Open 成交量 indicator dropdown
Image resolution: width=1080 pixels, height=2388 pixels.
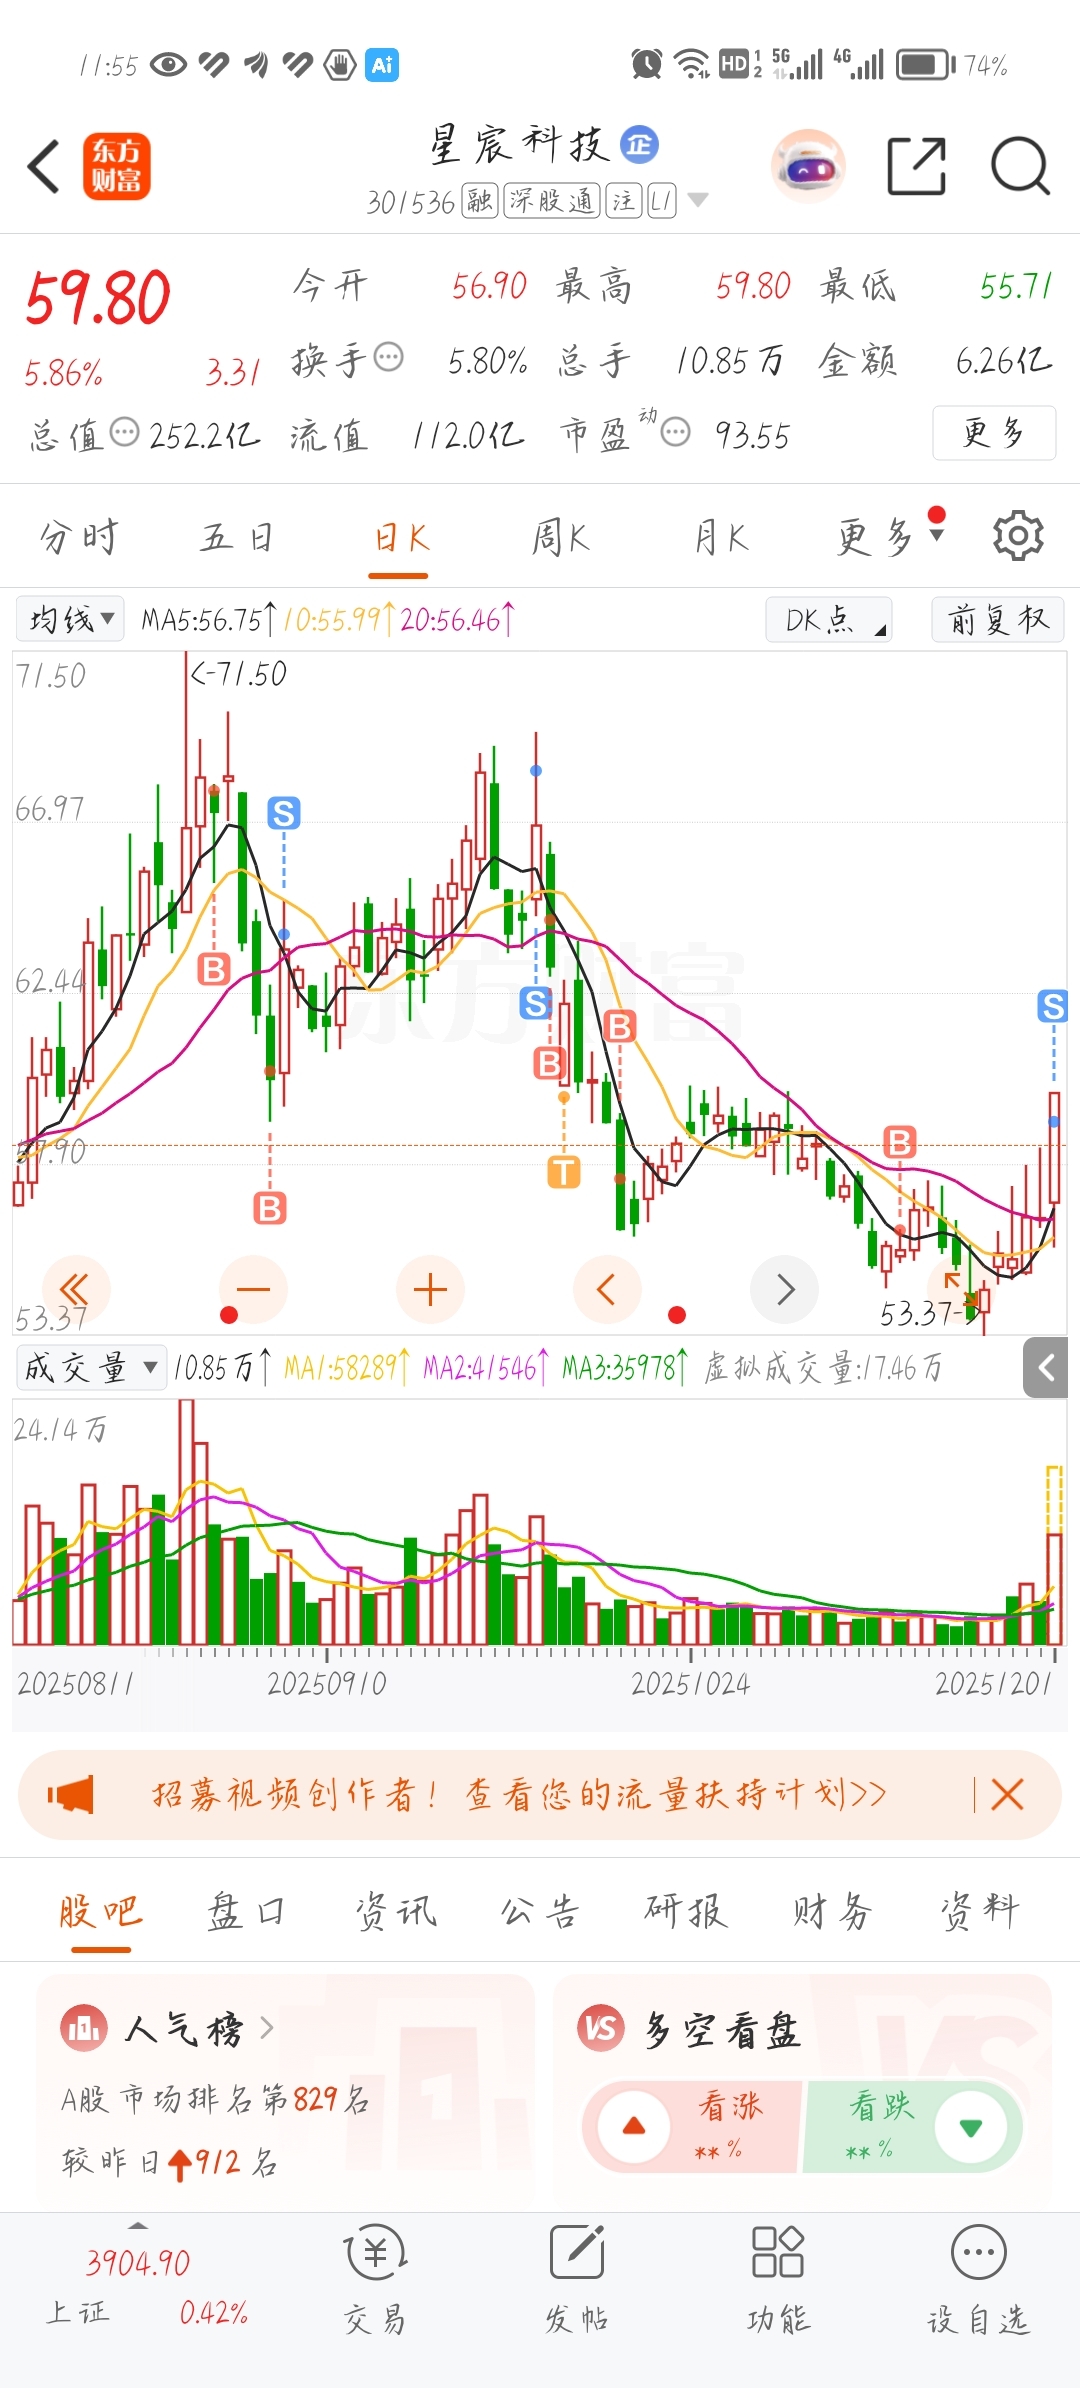coord(90,1367)
